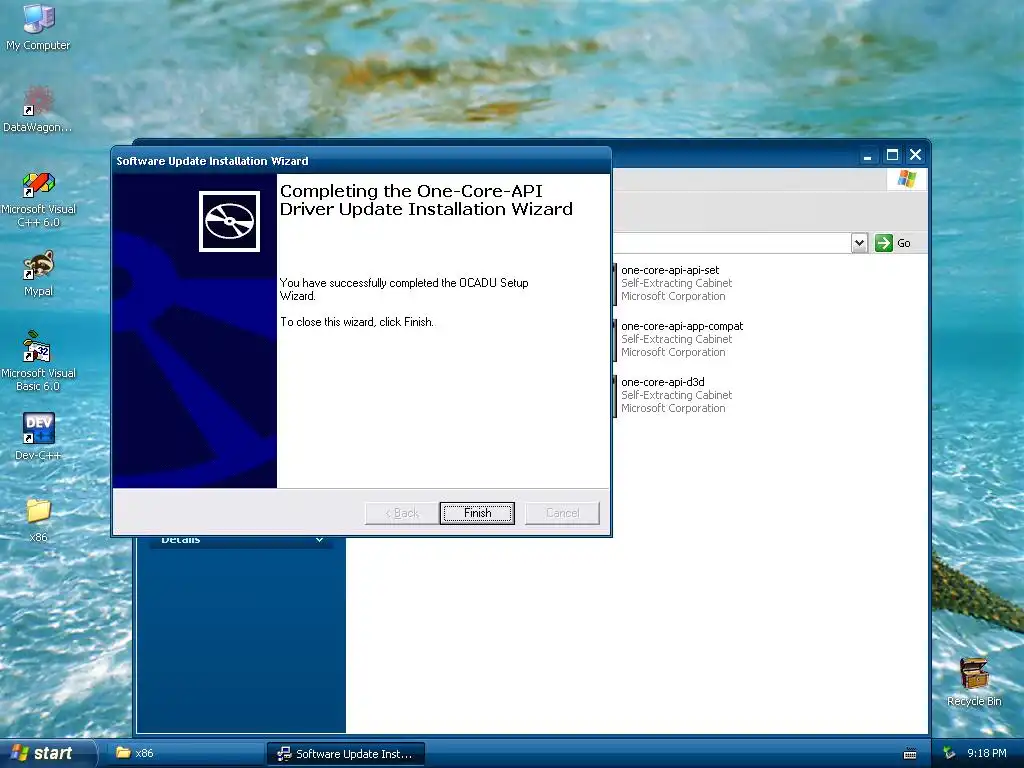Select the Recycle Bin icon
The image size is (1024, 768).
tap(974, 682)
